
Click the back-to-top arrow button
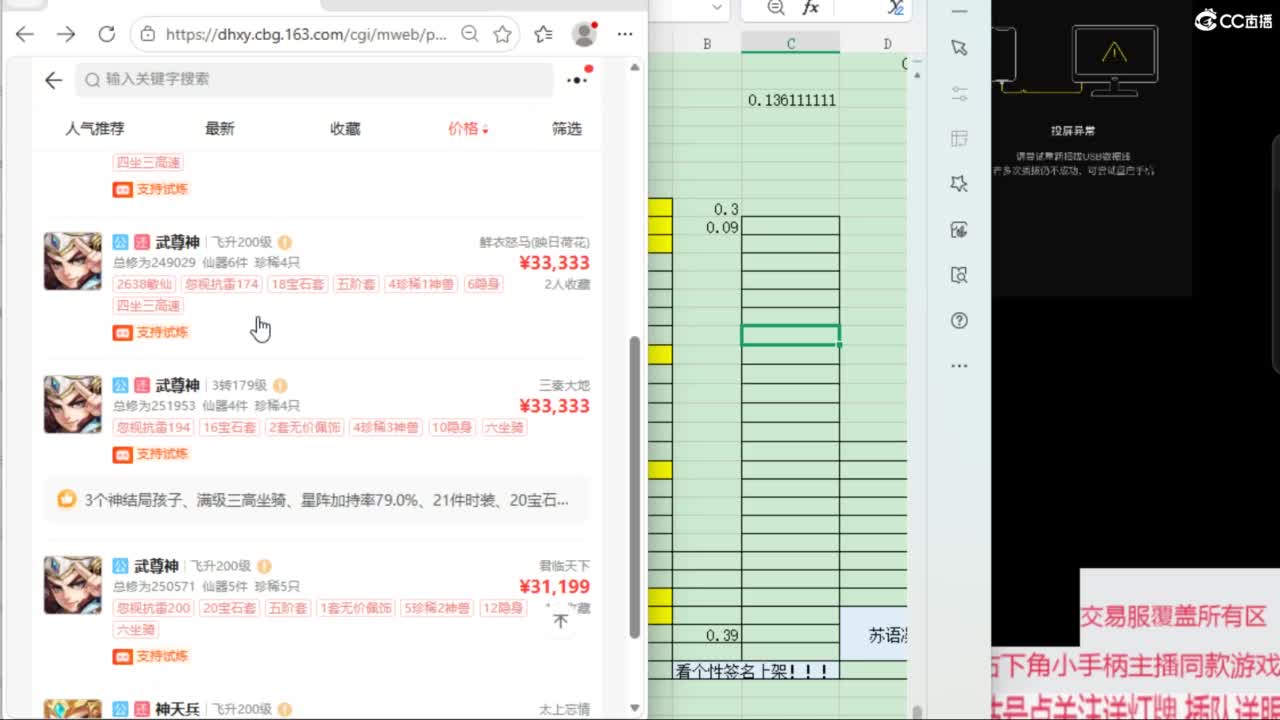(561, 621)
